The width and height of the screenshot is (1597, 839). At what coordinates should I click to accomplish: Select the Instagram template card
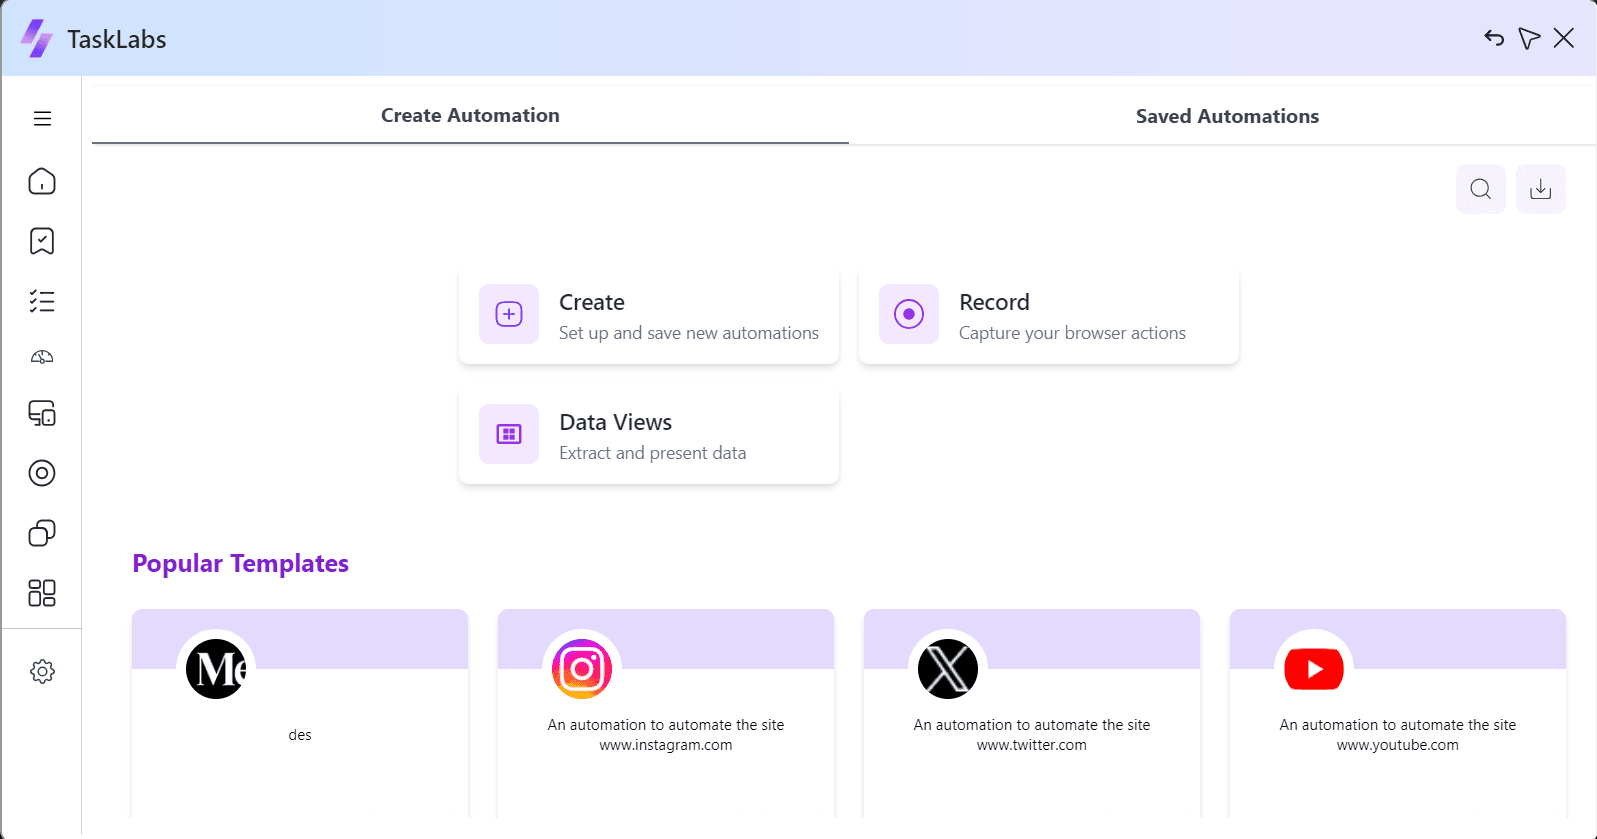point(666,714)
